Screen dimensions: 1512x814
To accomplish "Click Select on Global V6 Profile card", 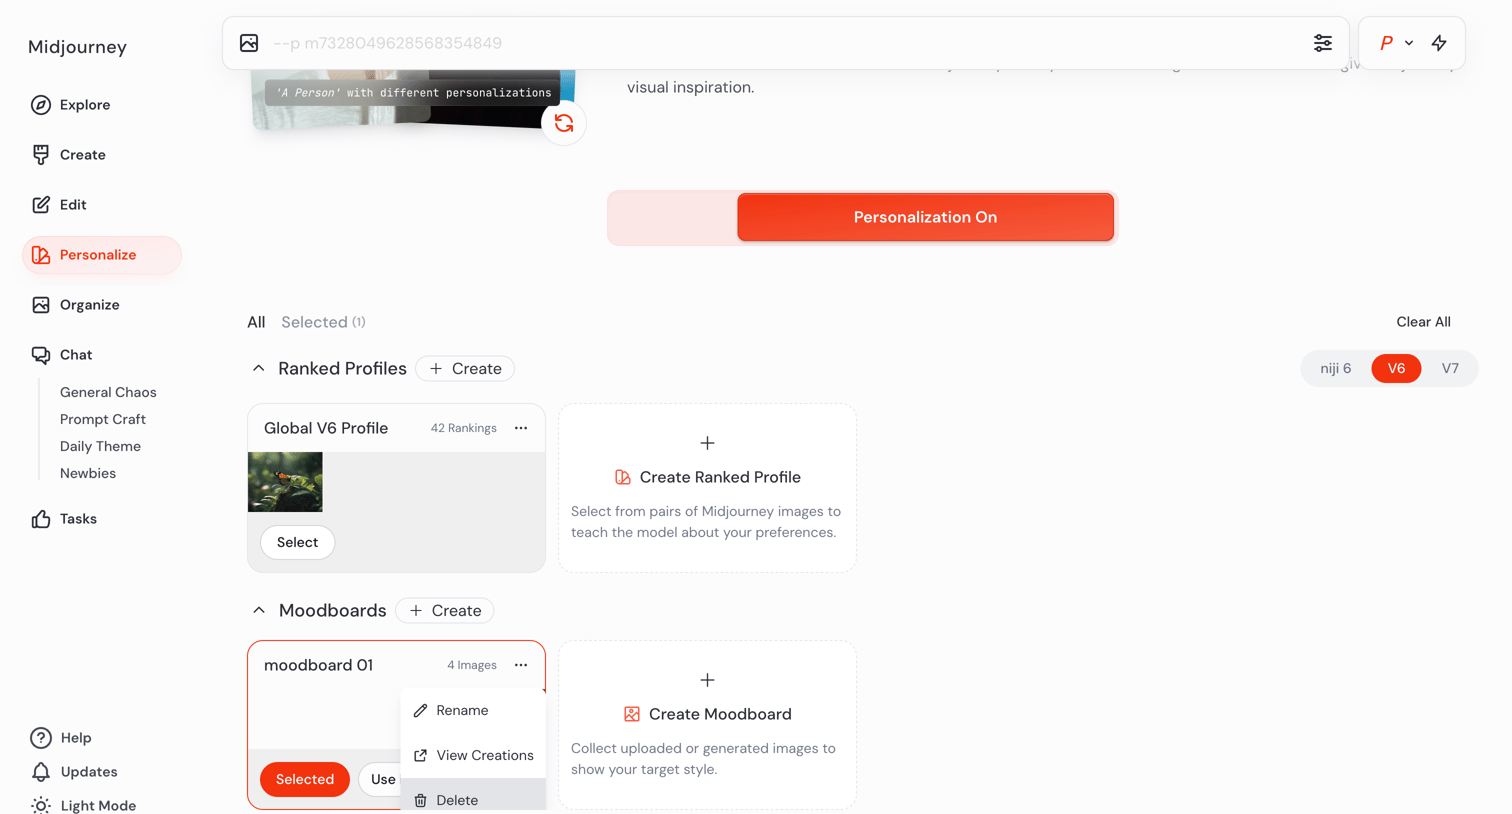I will pos(298,542).
